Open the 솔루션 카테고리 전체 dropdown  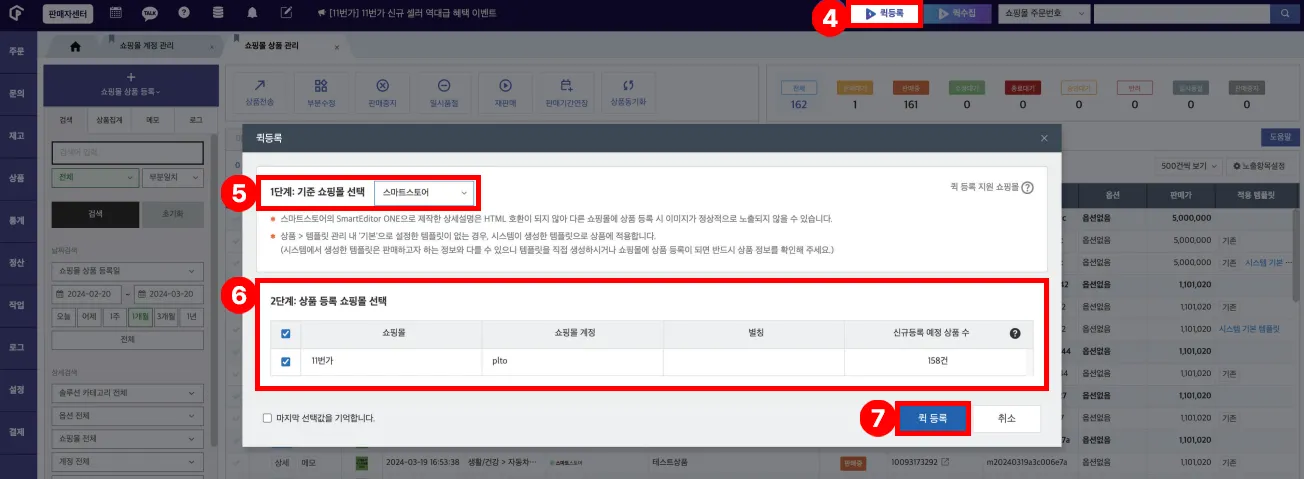127,393
